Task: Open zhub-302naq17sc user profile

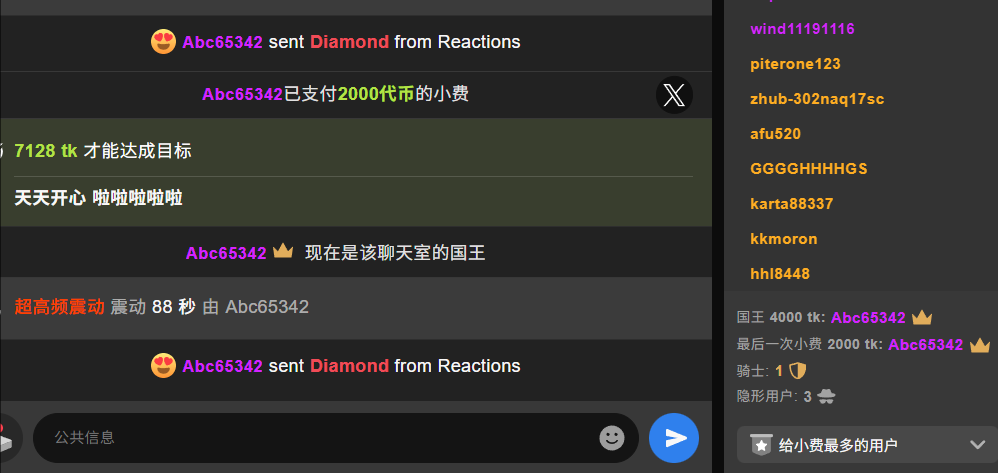Action: click(817, 99)
